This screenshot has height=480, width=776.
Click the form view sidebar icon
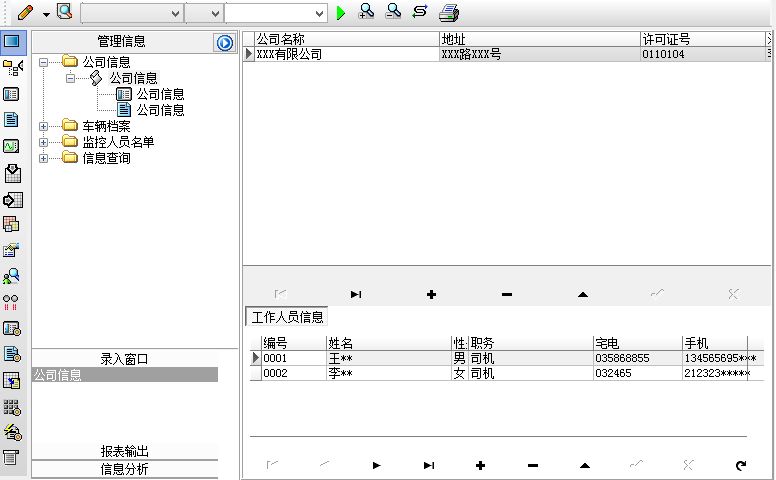(11, 94)
